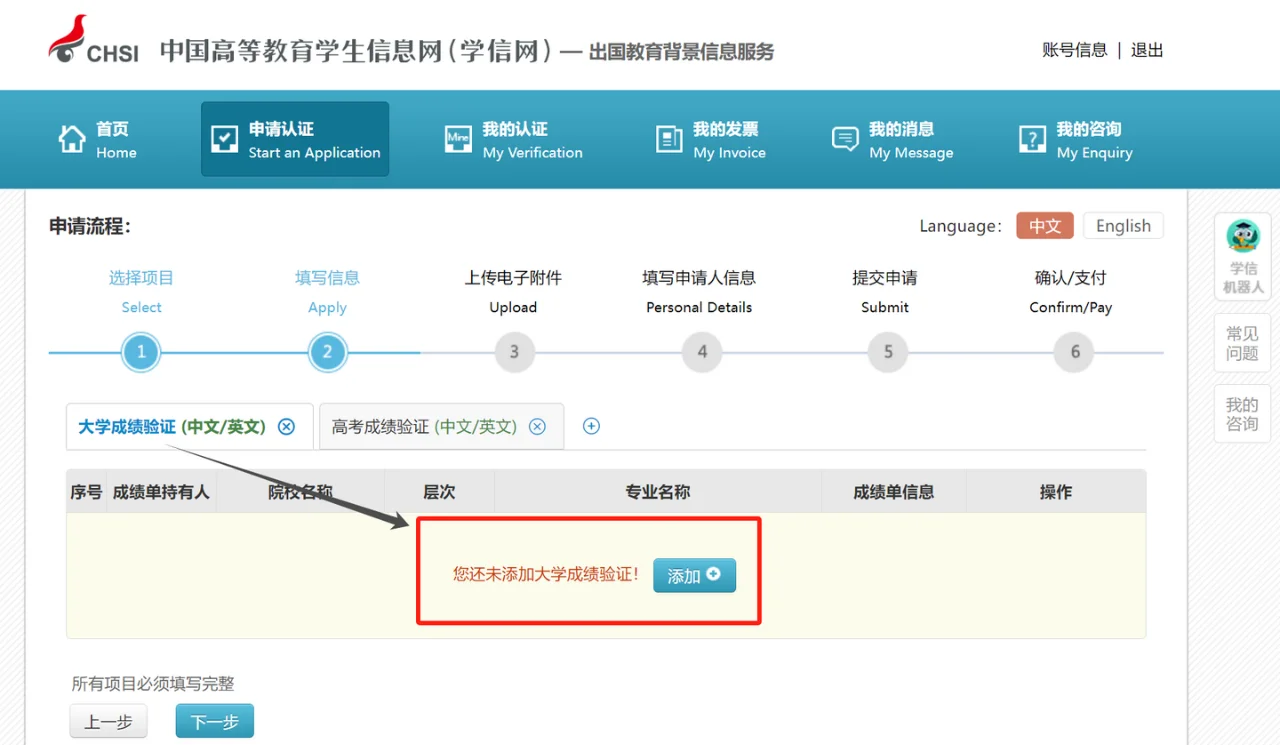
Task: Select Start an Application menu item
Action: coord(295,140)
